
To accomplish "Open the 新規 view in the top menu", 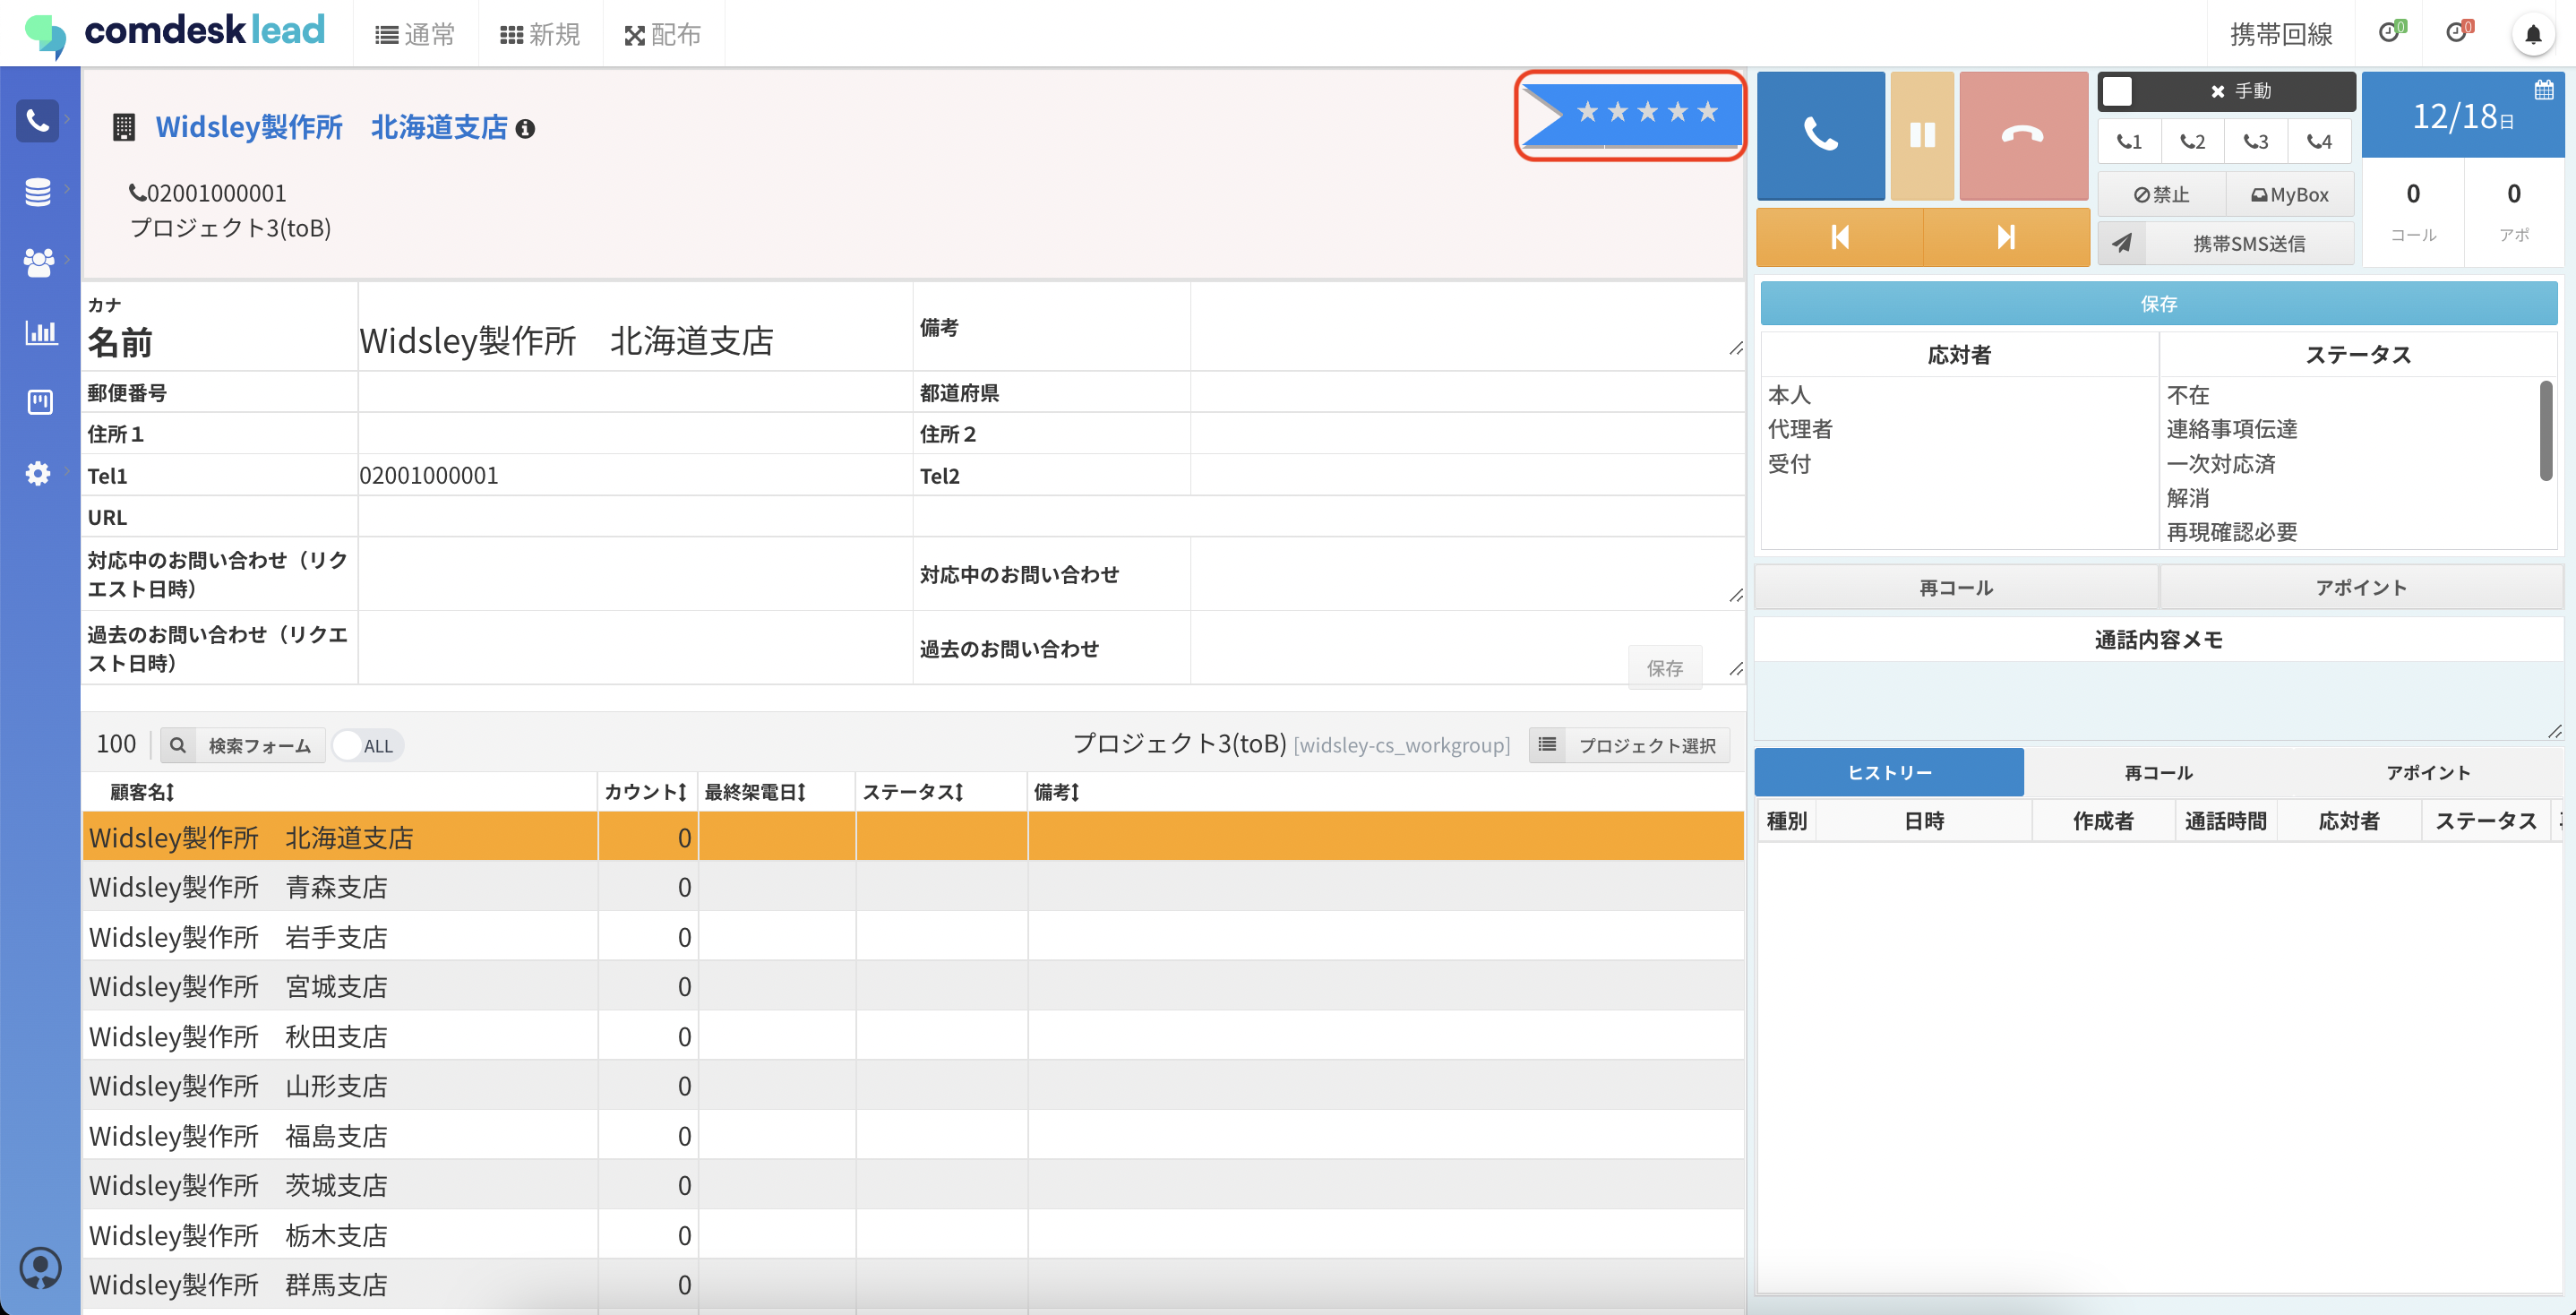I will coord(540,35).
